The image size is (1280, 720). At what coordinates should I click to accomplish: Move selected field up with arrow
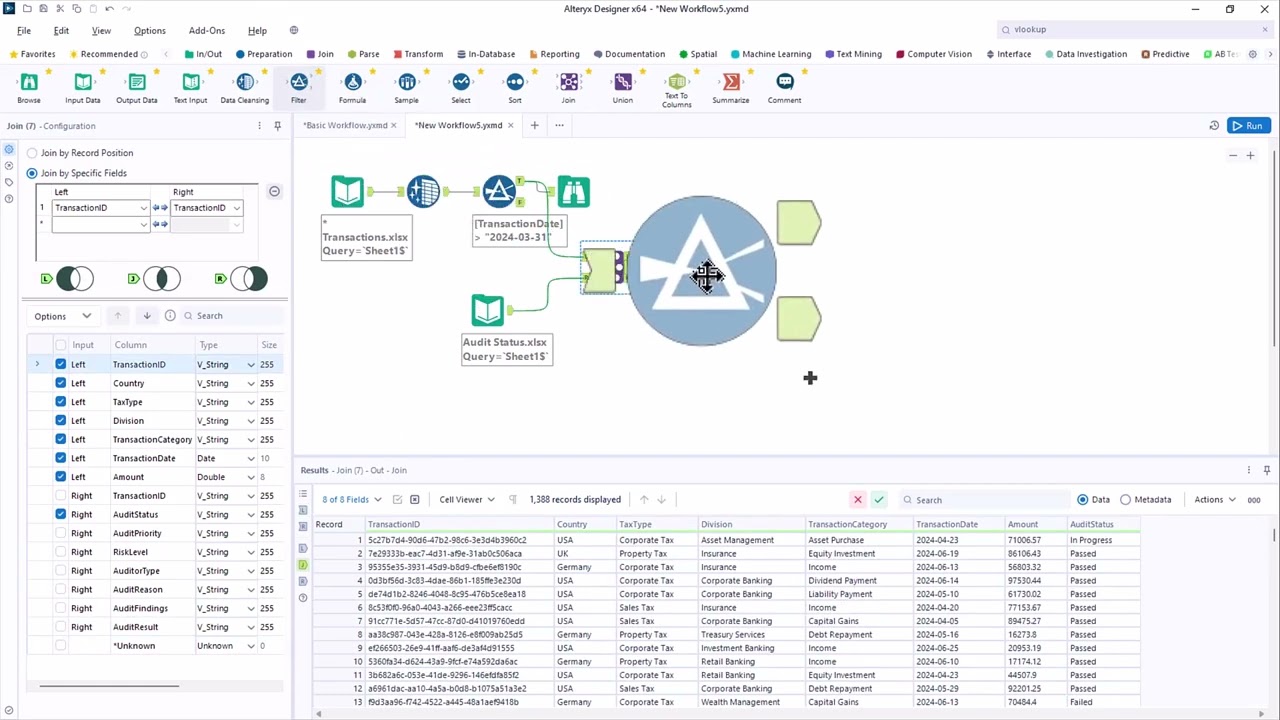pos(117,316)
